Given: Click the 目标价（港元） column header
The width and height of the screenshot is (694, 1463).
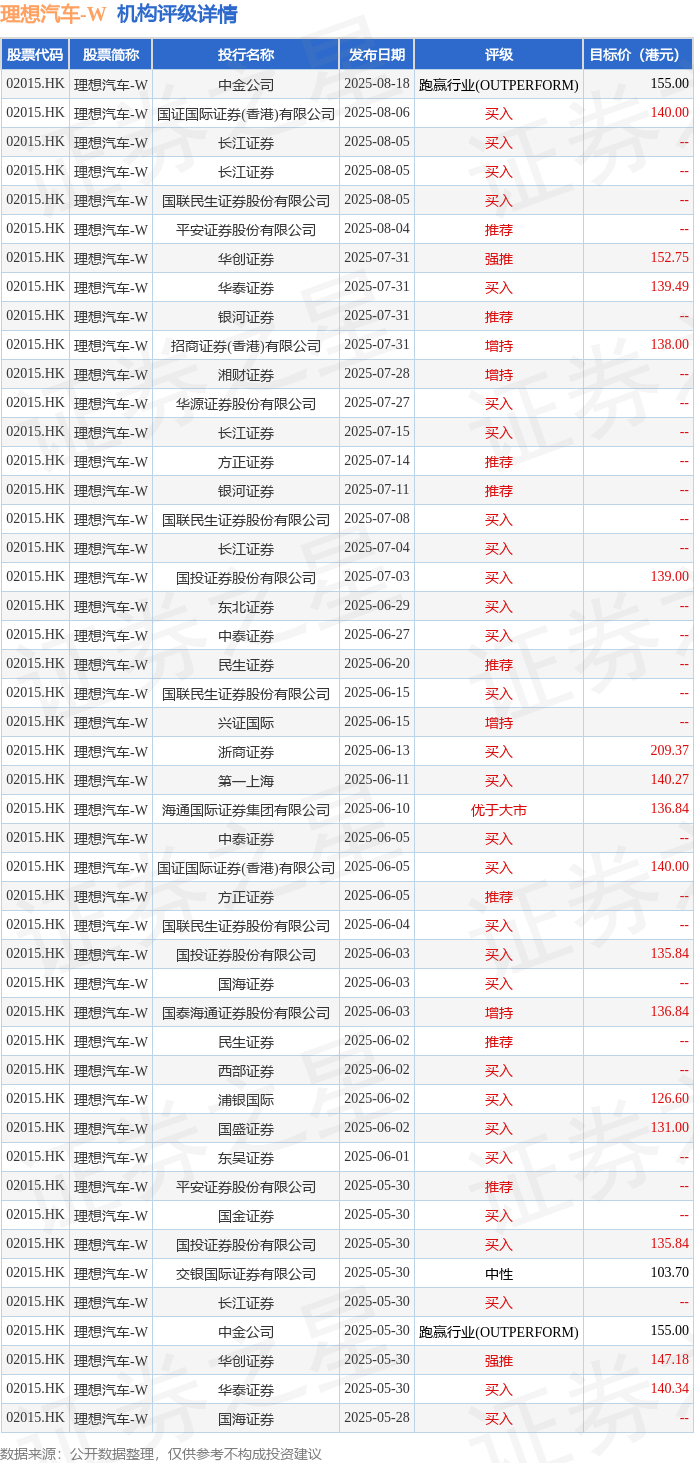Looking at the screenshot, I should click(638, 55).
